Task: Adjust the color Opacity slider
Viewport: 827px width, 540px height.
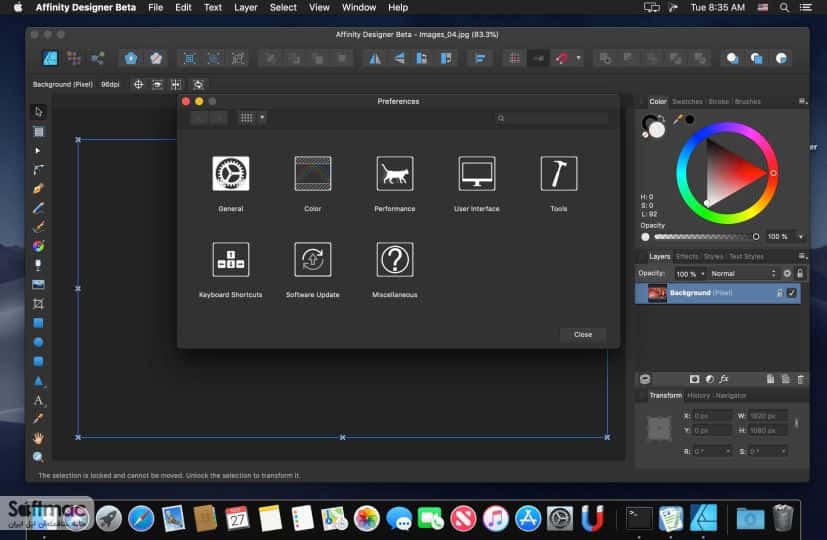Action: coord(706,237)
